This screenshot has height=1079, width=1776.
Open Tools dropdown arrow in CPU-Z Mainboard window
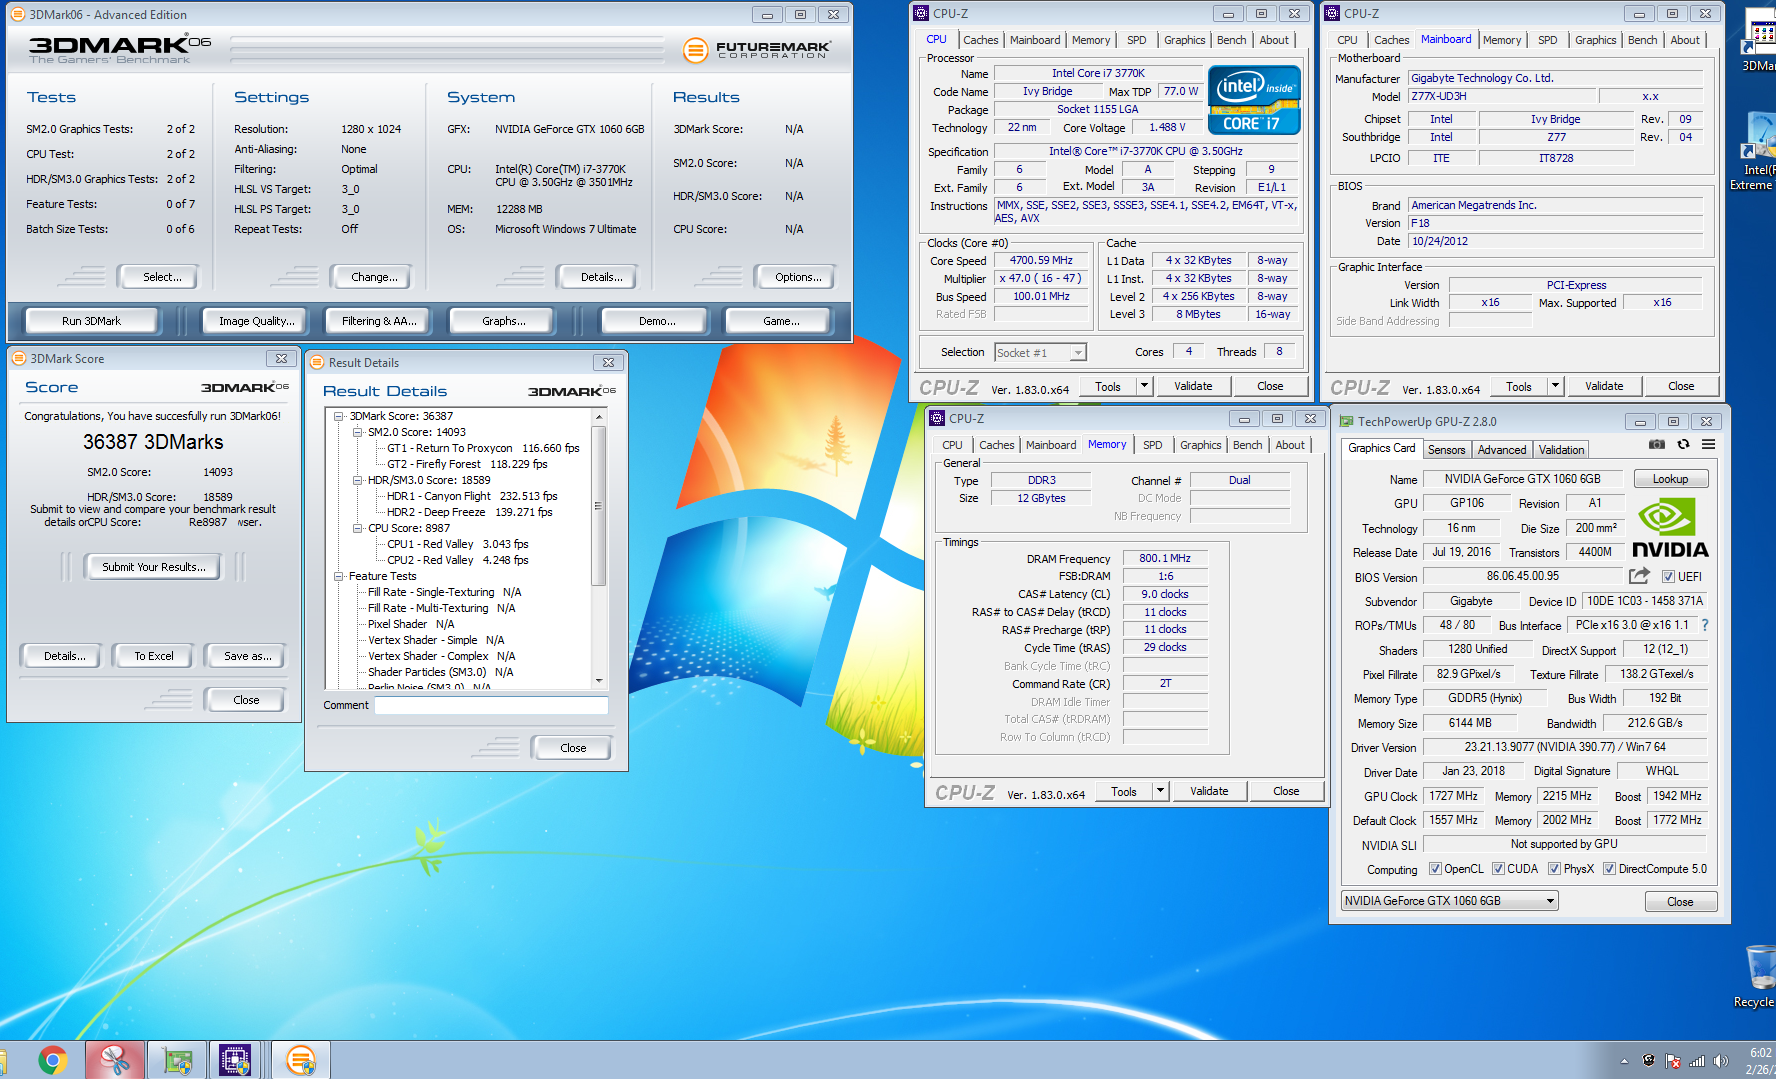tap(1555, 386)
